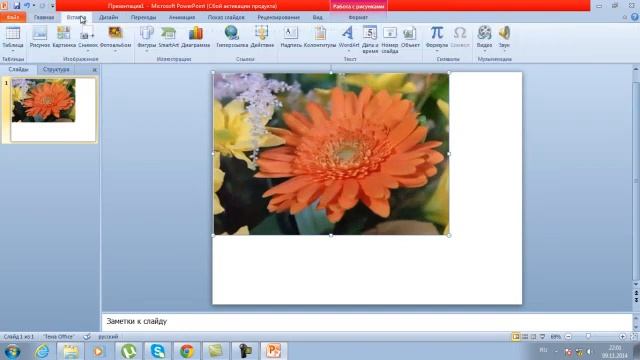The width and height of the screenshot is (640, 360).
Task: Click the zoom out minus button
Action: [x=568, y=337]
